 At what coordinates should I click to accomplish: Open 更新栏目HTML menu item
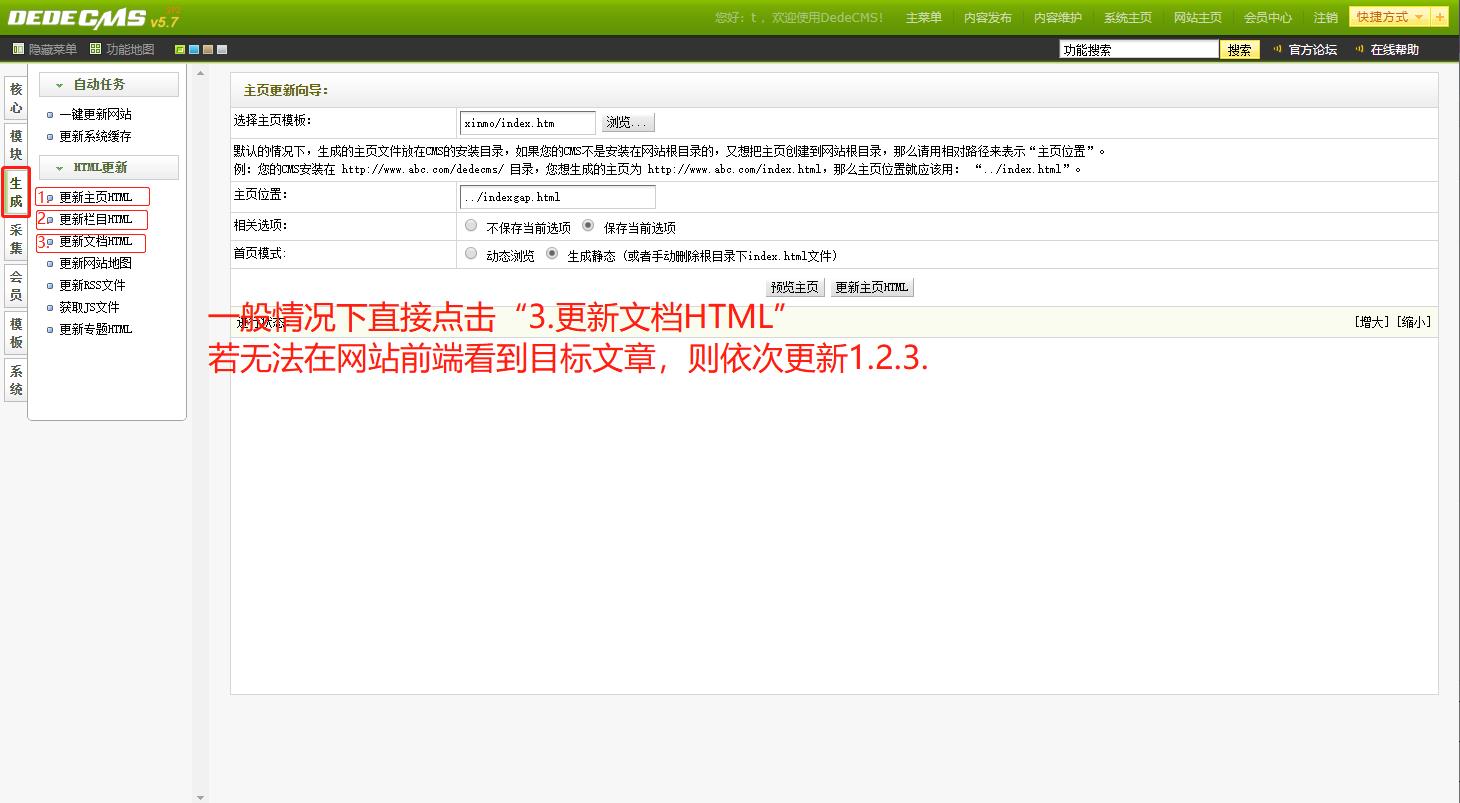95,219
